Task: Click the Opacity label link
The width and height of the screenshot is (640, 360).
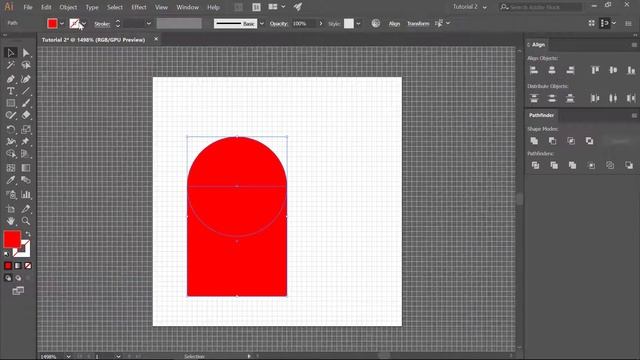Action: (279, 24)
